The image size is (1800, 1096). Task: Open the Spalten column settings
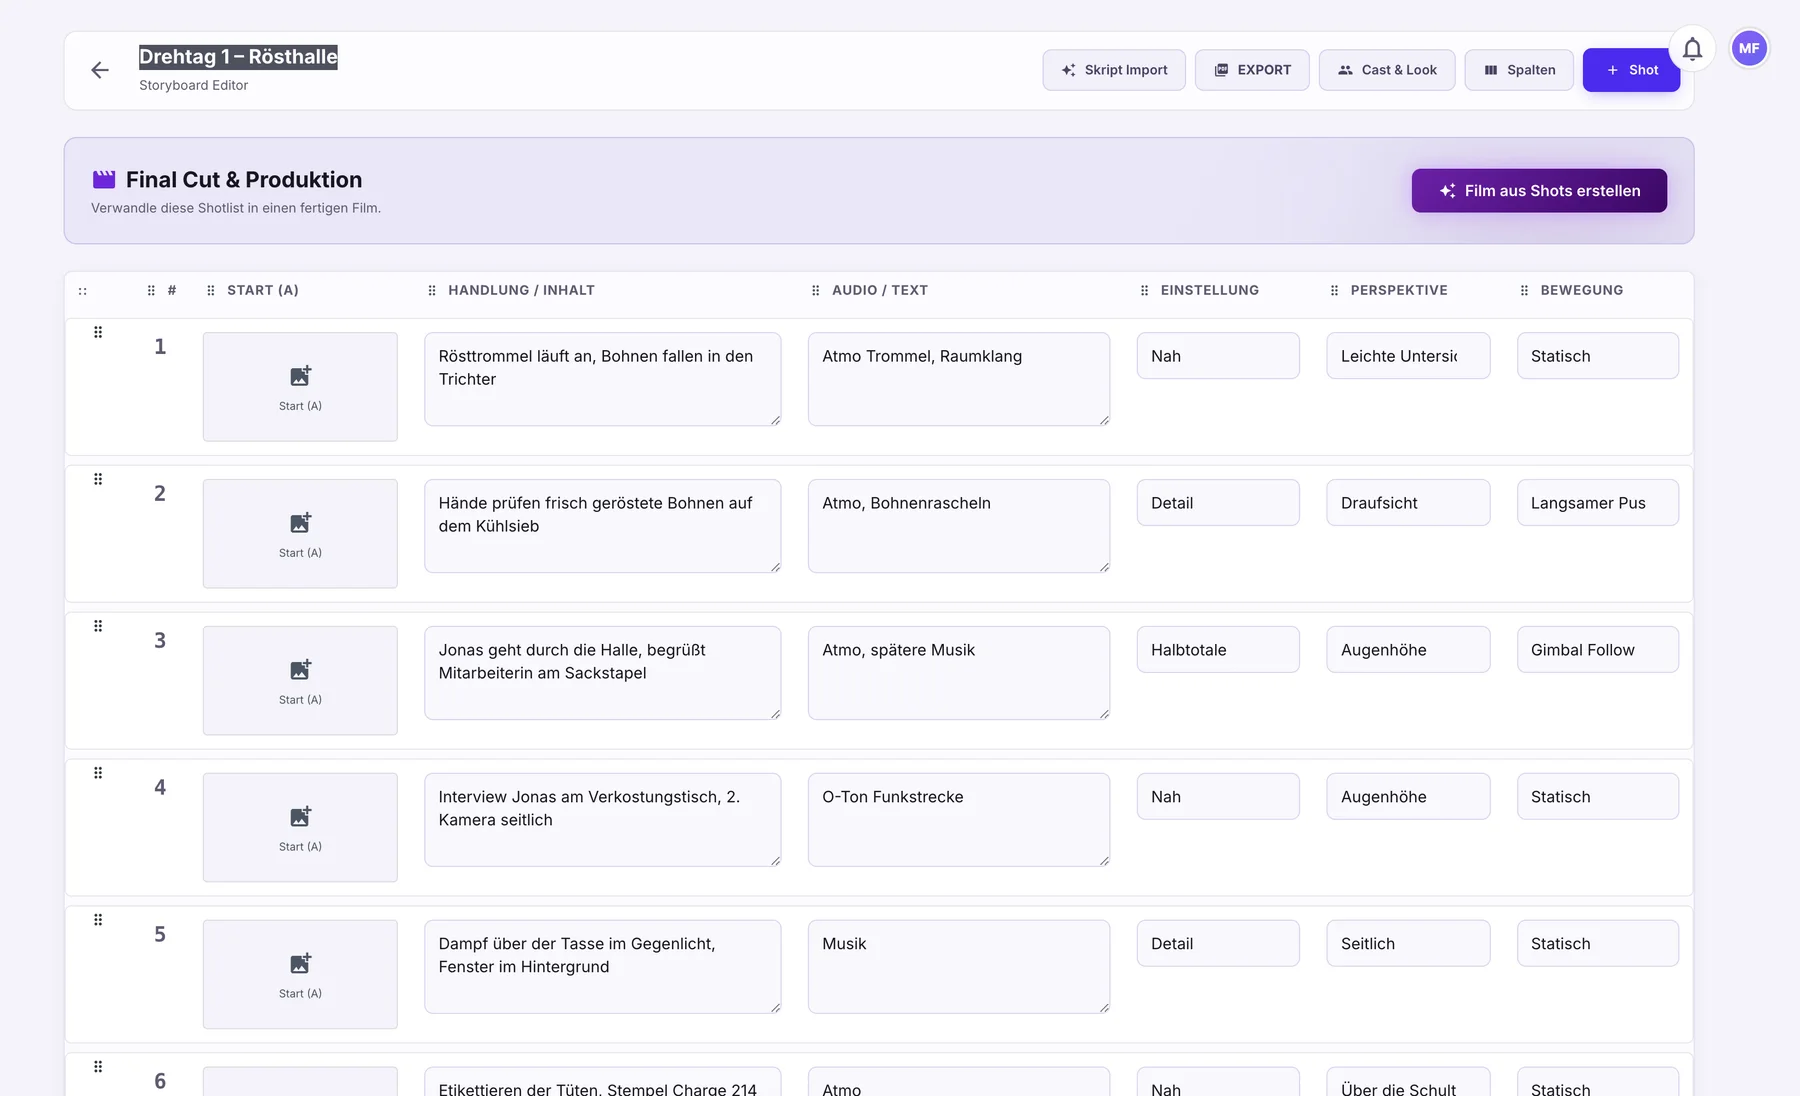[1519, 70]
